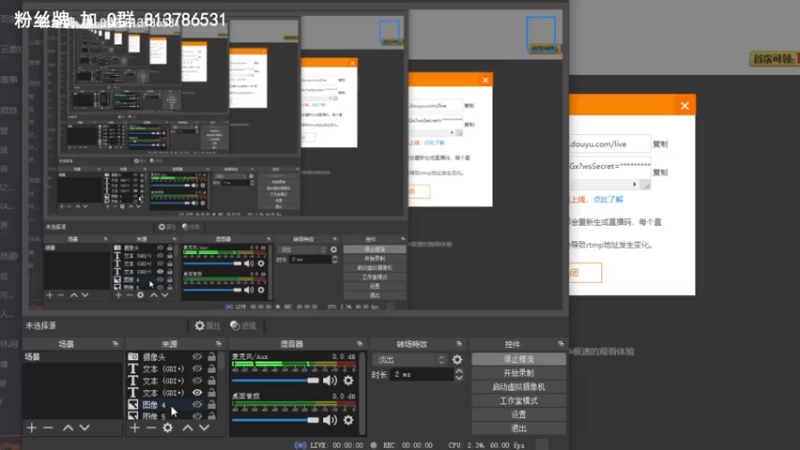Move source down in 来源 panel
800x450 pixels.
(204, 428)
